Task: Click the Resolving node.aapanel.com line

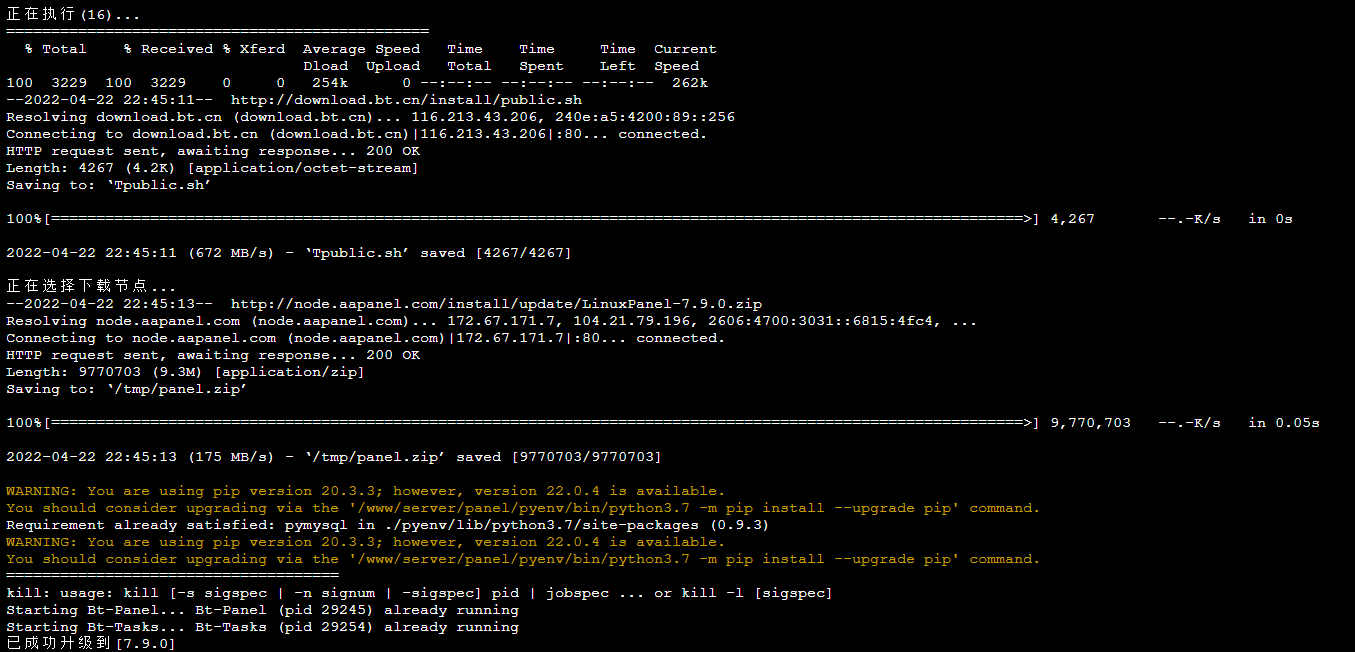Action: point(492,321)
